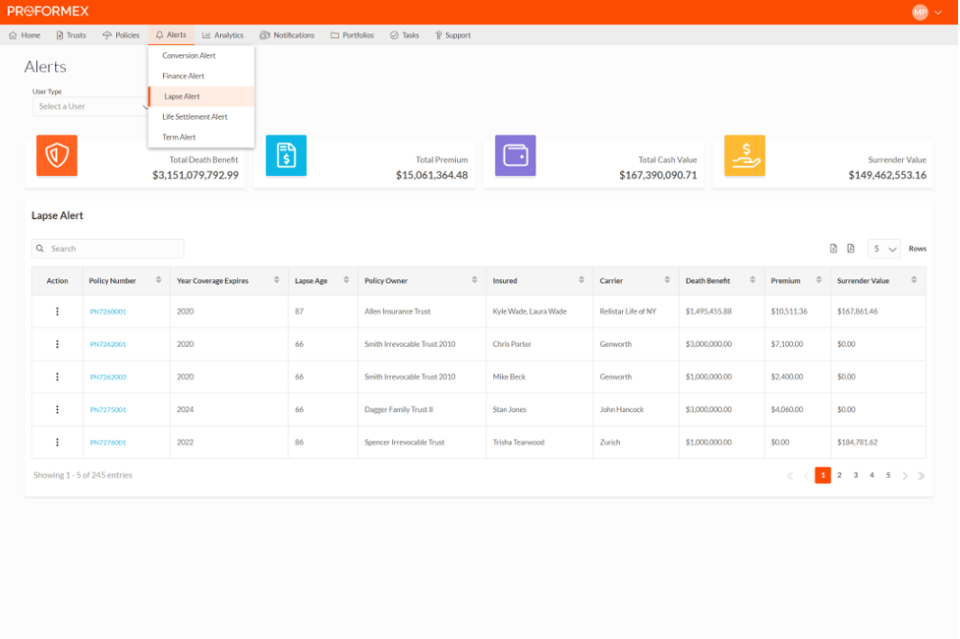Sort by Carrier column
Viewport: 960px width, 639px height.
(x=667, y=280)
